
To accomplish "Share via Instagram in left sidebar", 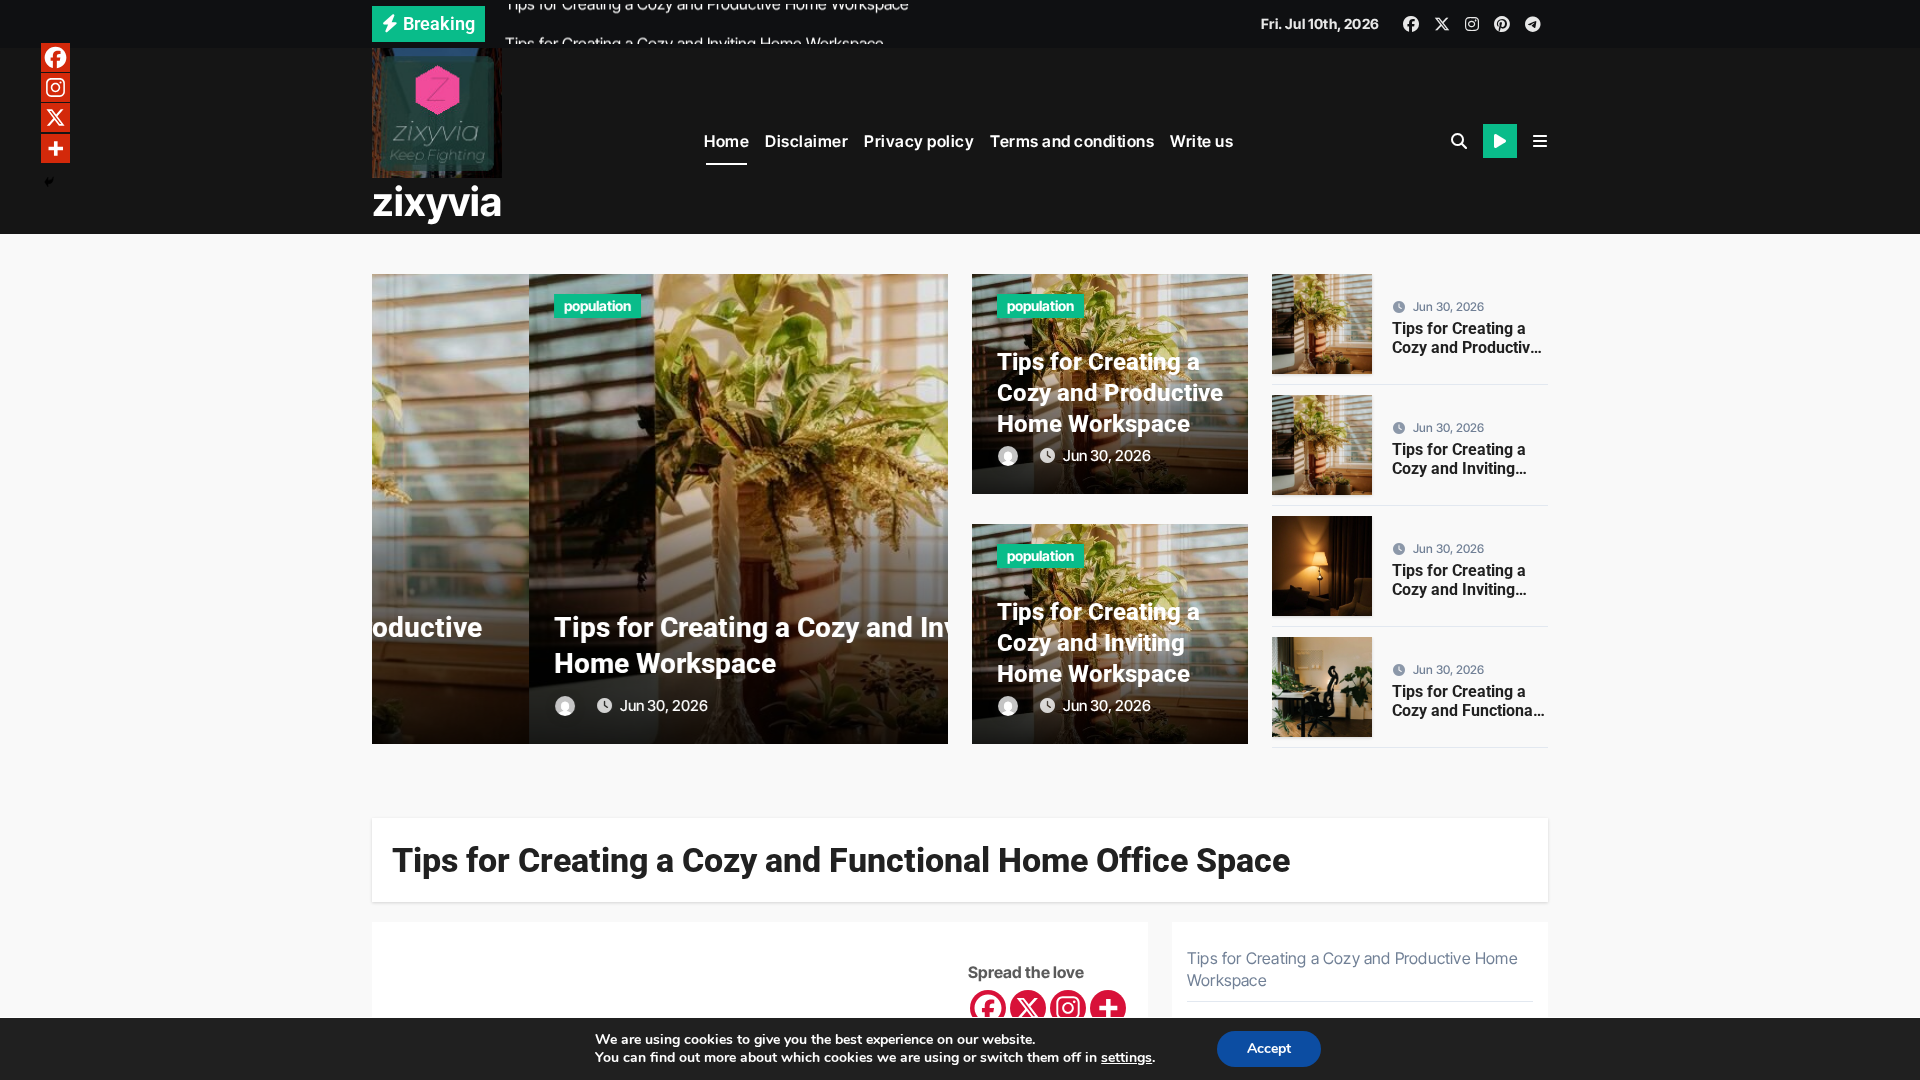I will [55, 88].
